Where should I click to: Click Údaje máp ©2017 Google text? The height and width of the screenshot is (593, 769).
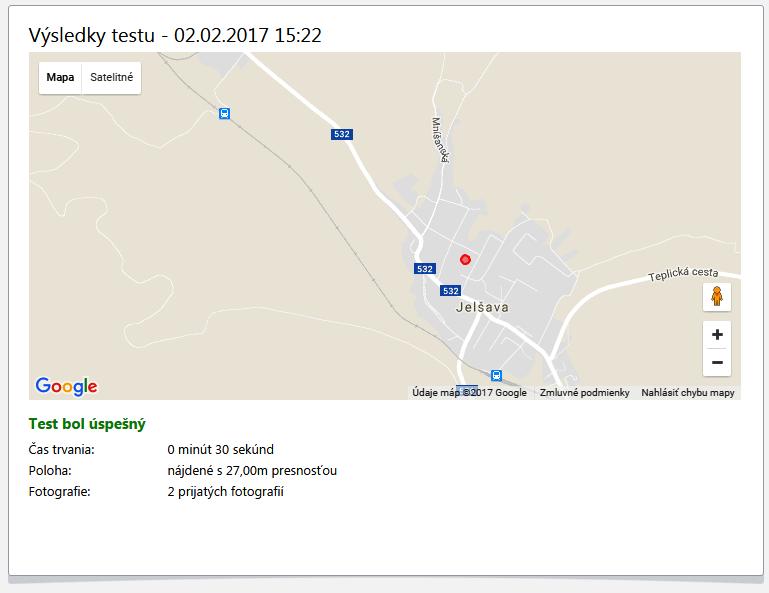point(469,393)
